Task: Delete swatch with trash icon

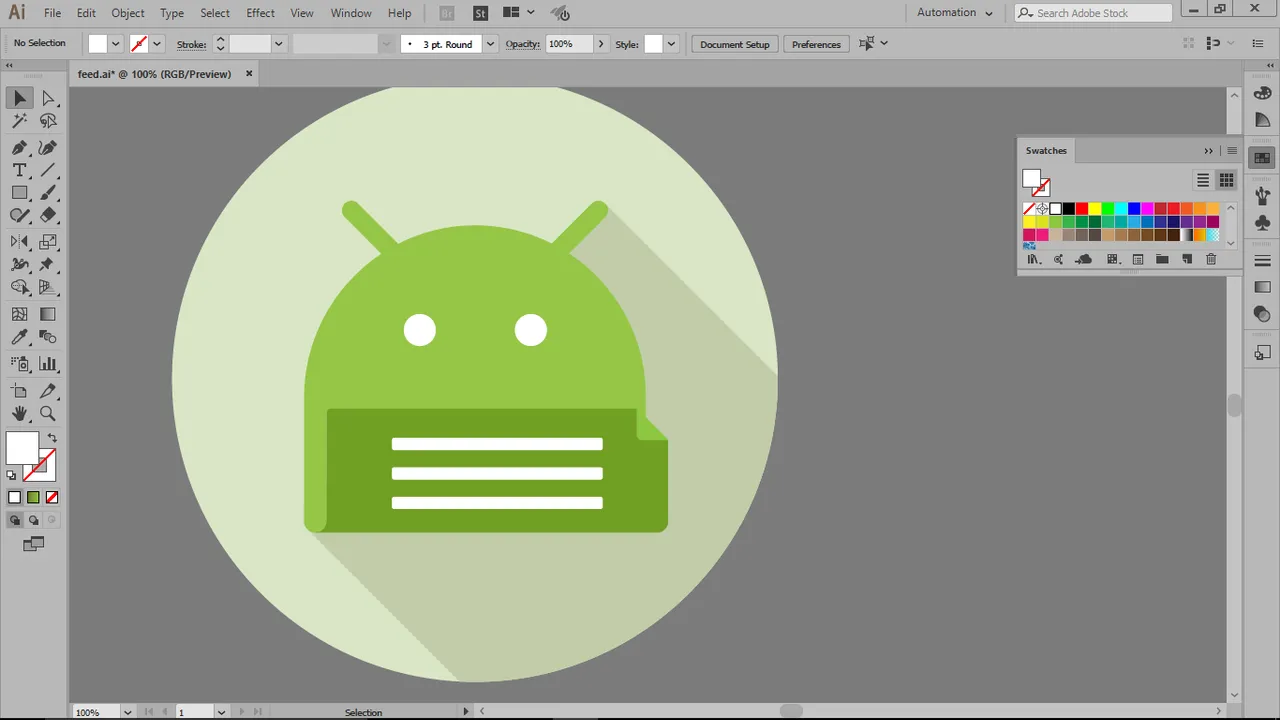Action: (x=1211, y=260)
